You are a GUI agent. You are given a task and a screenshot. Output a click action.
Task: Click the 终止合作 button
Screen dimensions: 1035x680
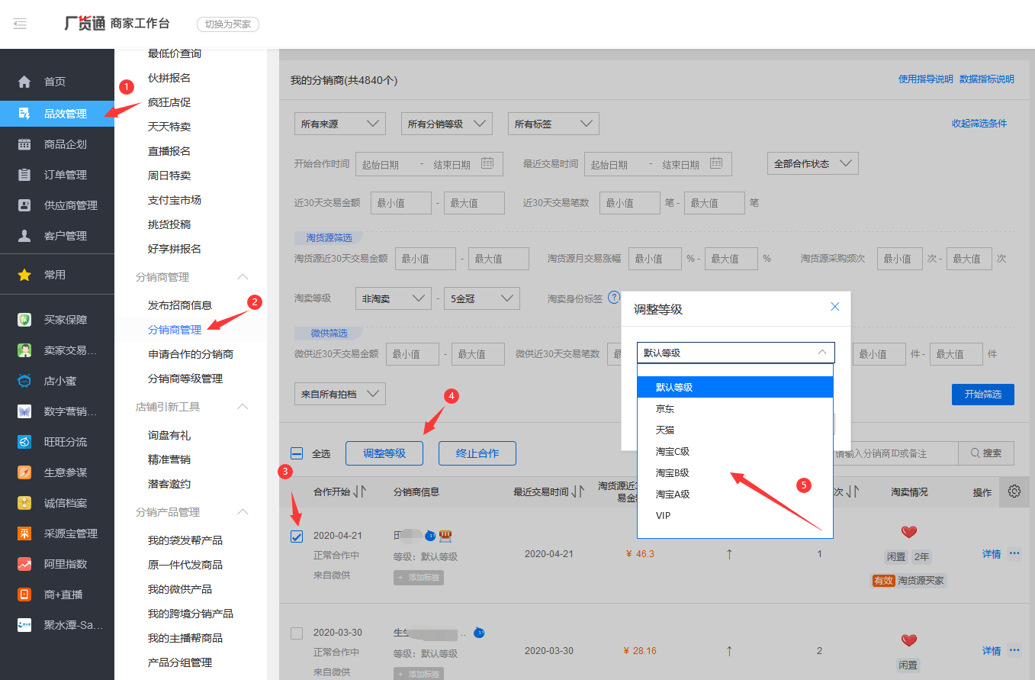[x=477, y=453]
